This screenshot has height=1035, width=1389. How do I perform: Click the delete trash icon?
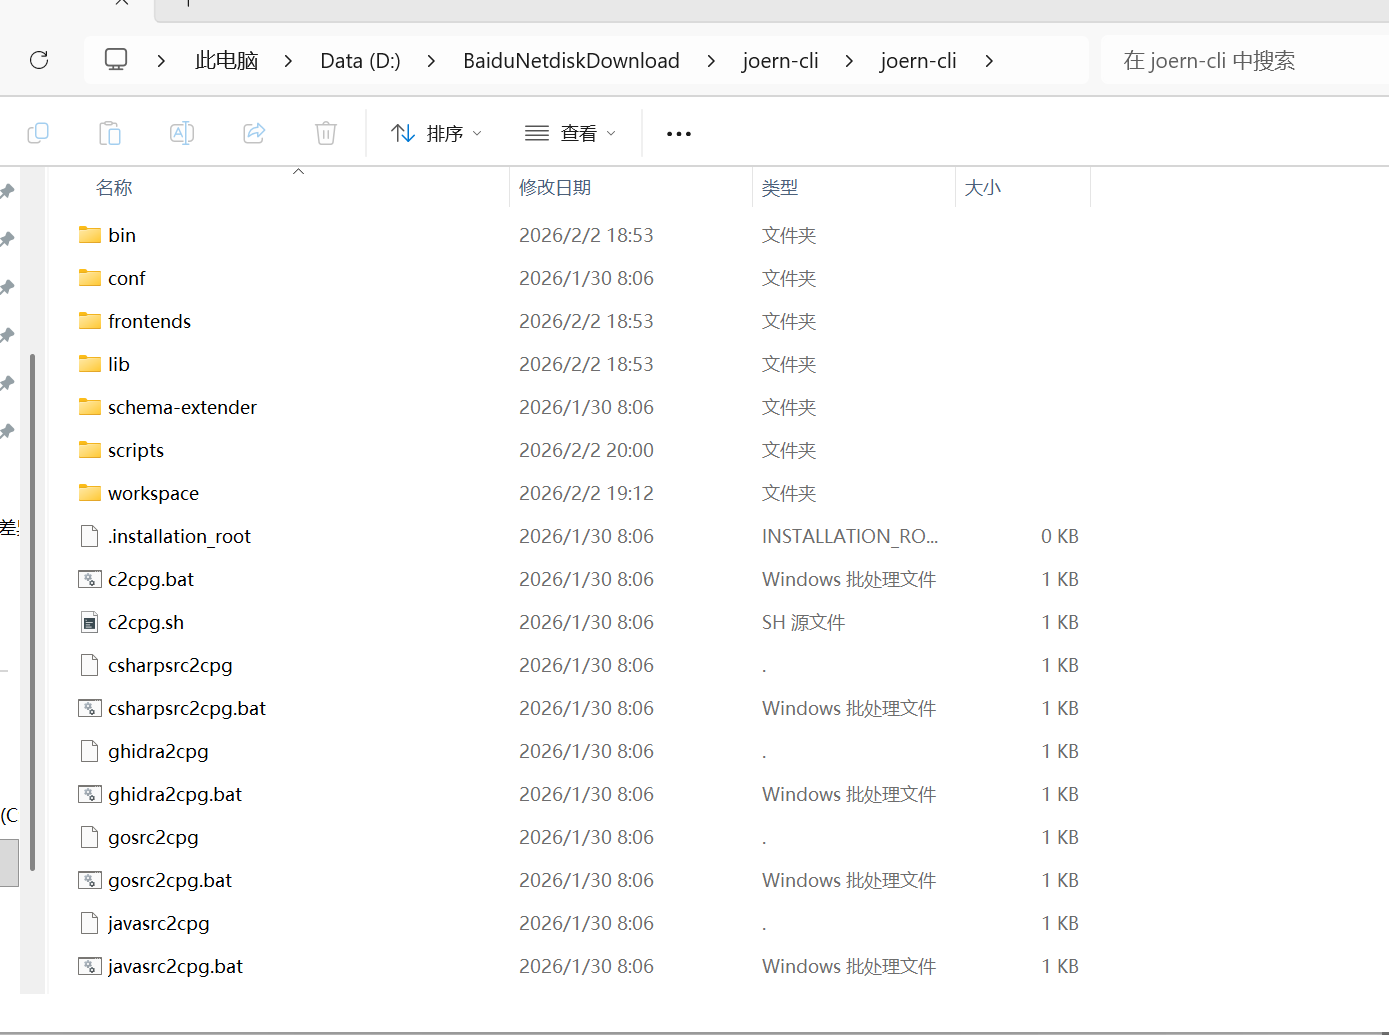[326, 133]
